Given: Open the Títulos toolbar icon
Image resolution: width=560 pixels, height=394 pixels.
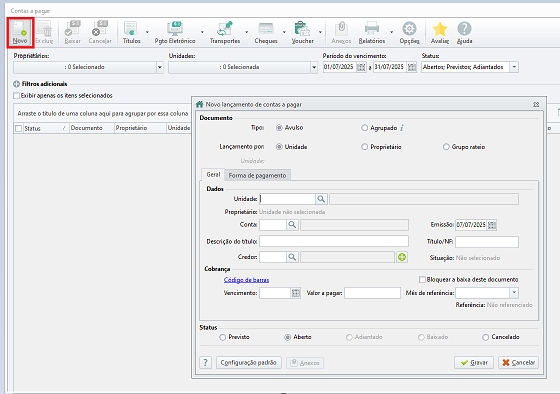Looking at the screenshot, I should click(x=131, y=33).
